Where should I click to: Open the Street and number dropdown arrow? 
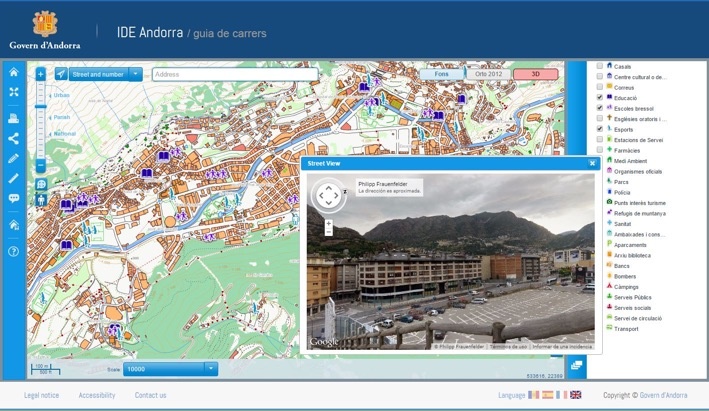click(135, 74)
